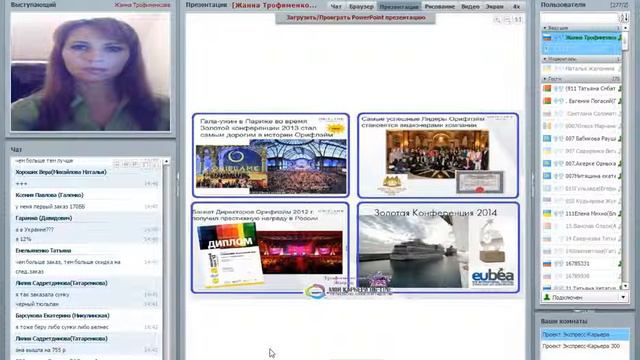The image size is (640, 360).
Task: Click flag icon next to 911 Татьяна
Action: coord(547,88)
